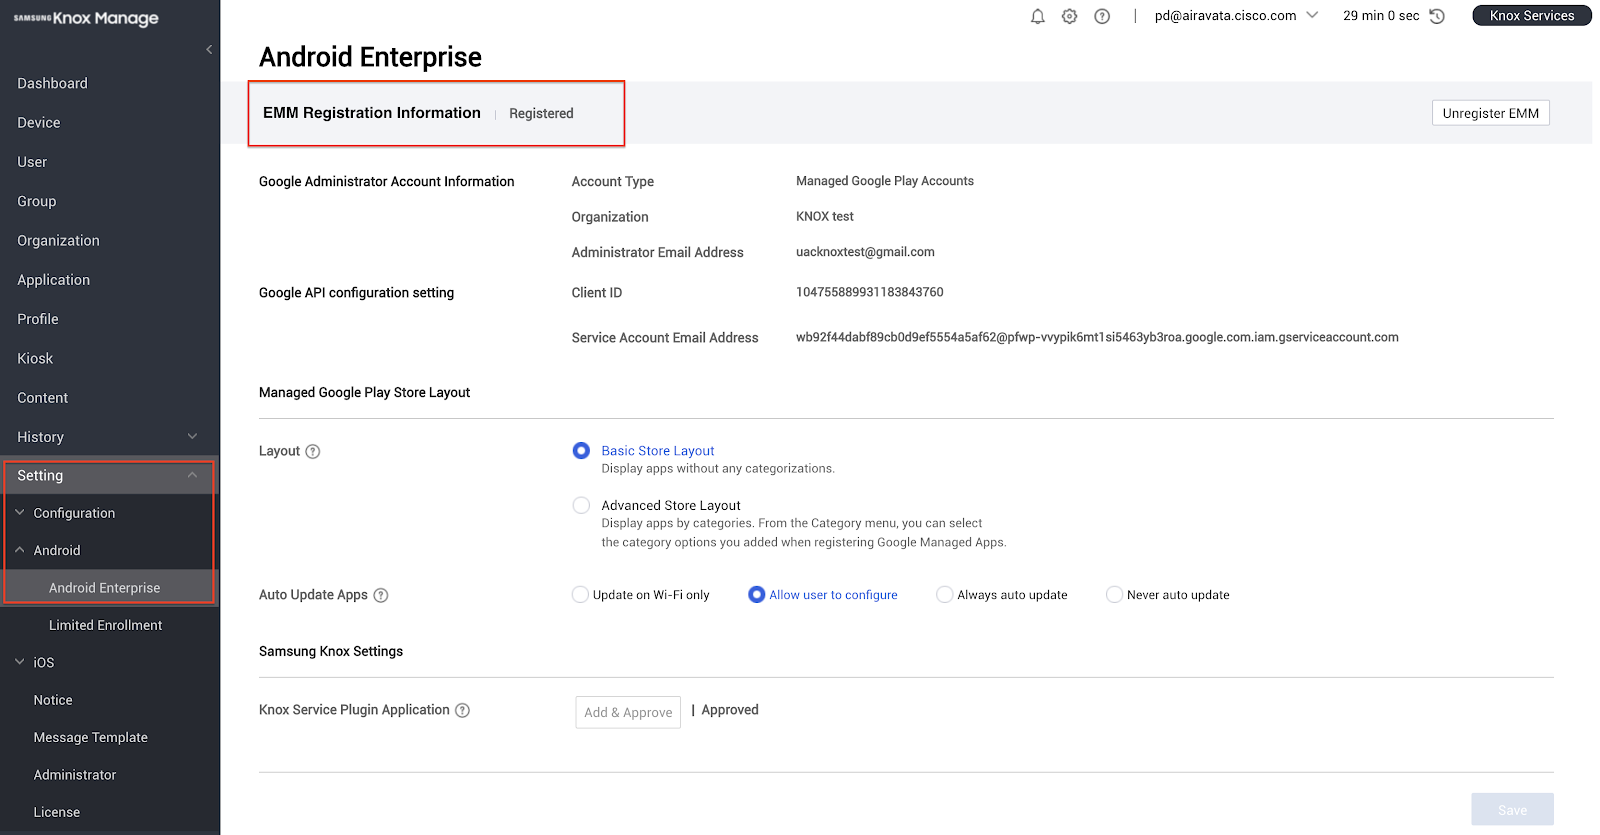Open Message Template under Setting

[90, 737]
